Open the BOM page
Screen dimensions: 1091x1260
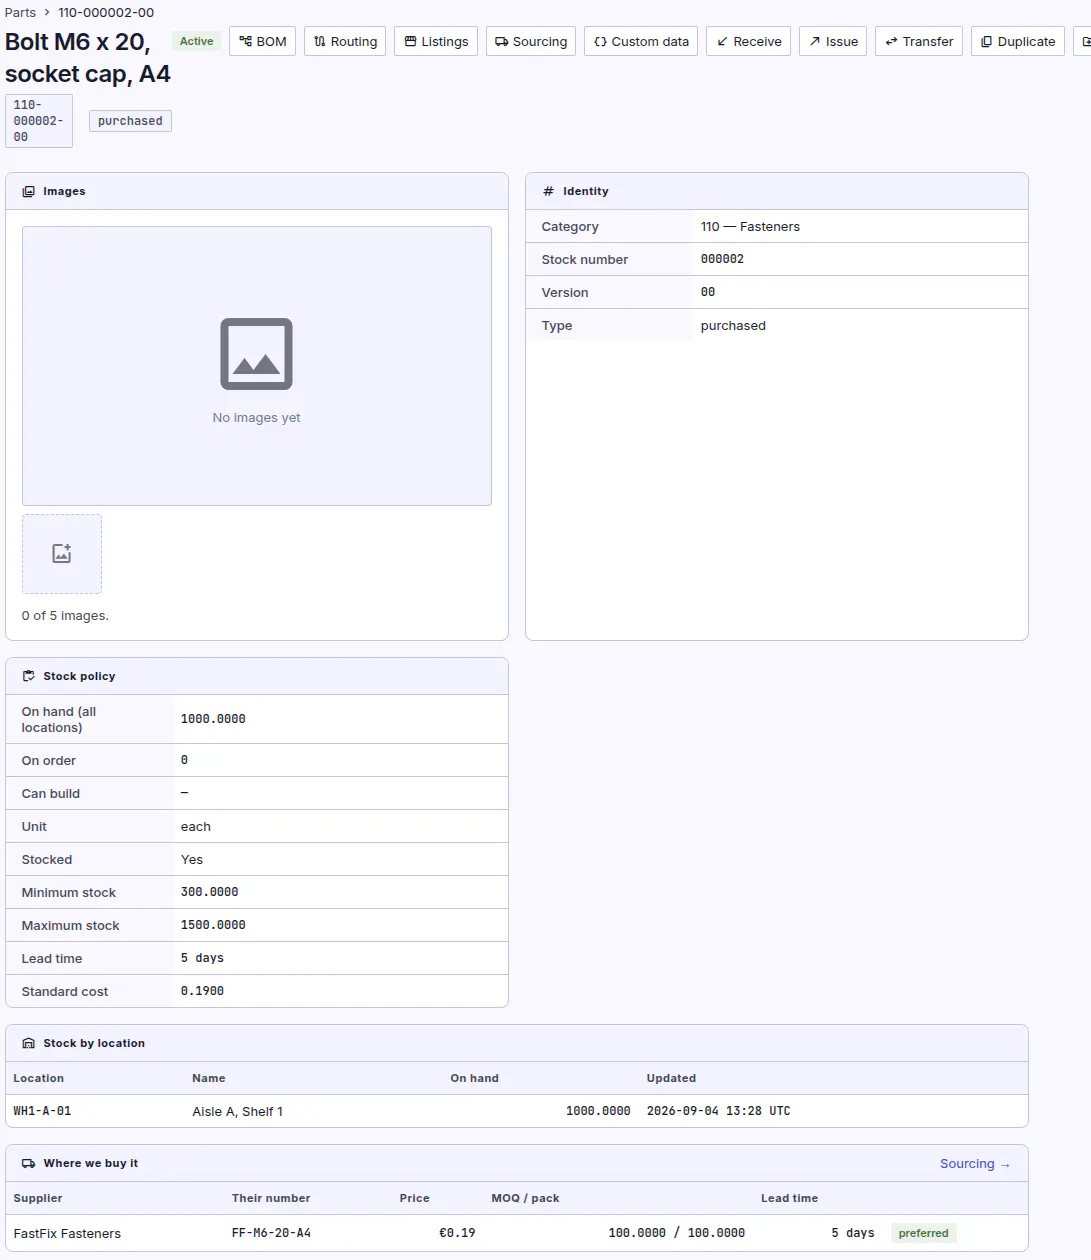tap(262, 41)
